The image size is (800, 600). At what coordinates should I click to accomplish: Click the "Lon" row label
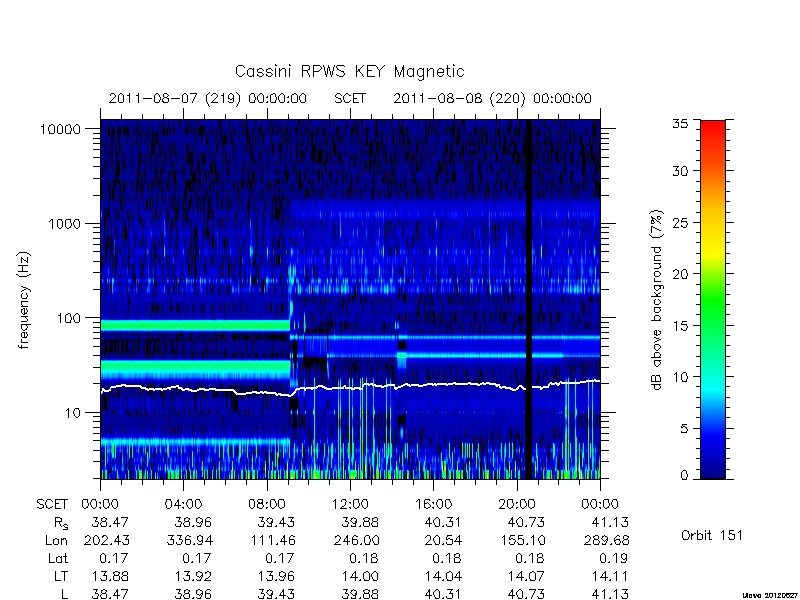coord(57,540)
